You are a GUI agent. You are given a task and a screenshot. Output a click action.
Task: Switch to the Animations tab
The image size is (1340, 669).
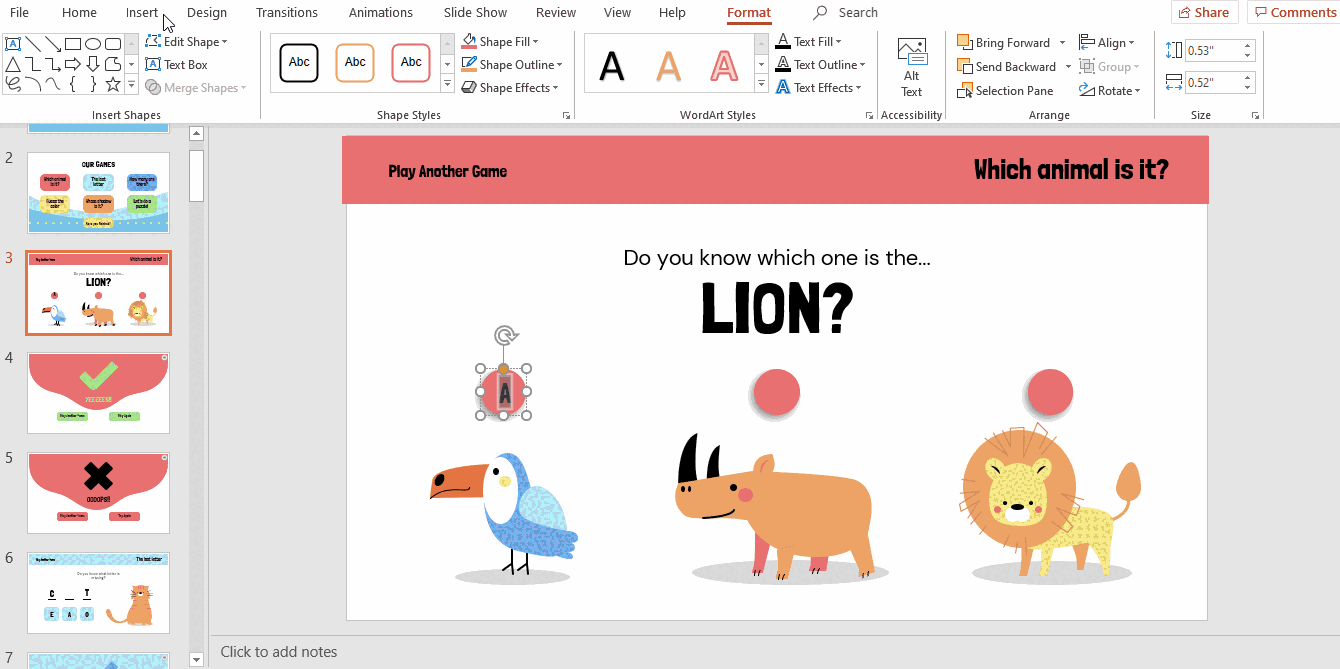(380, 13)
